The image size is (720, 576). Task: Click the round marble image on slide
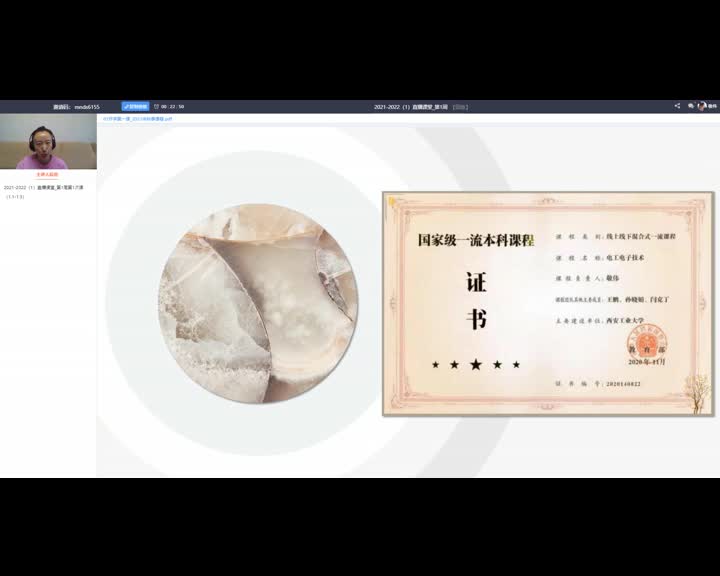[x=258, y=304]
